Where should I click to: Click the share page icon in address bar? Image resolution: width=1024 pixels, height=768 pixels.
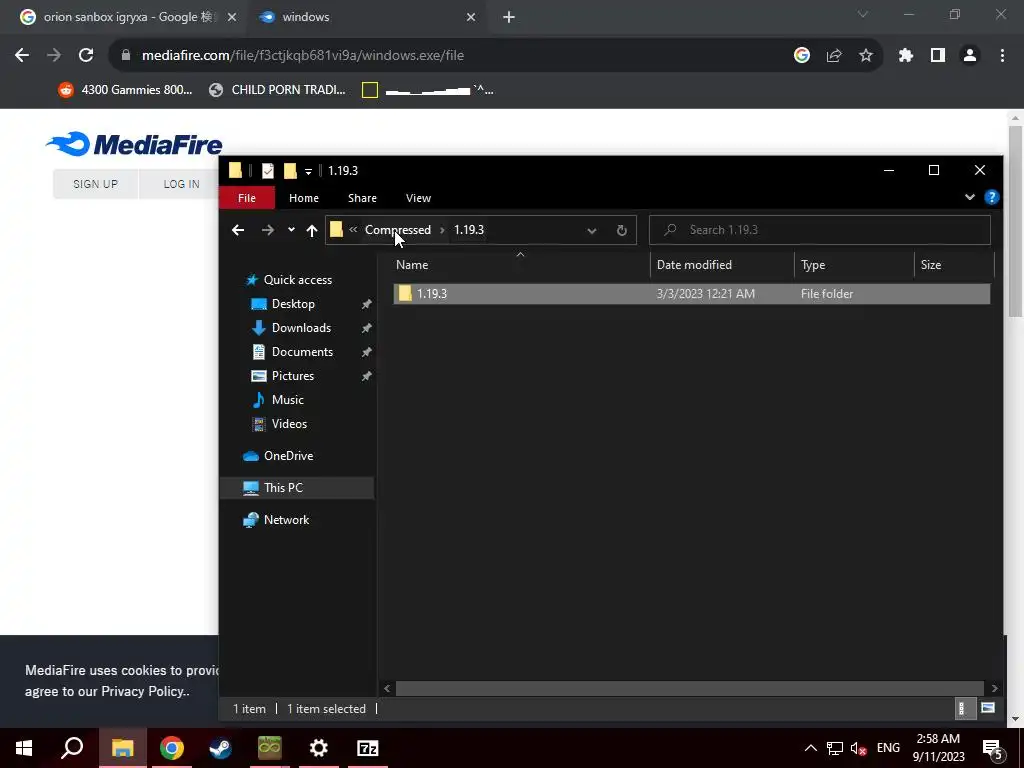(834, 56)
